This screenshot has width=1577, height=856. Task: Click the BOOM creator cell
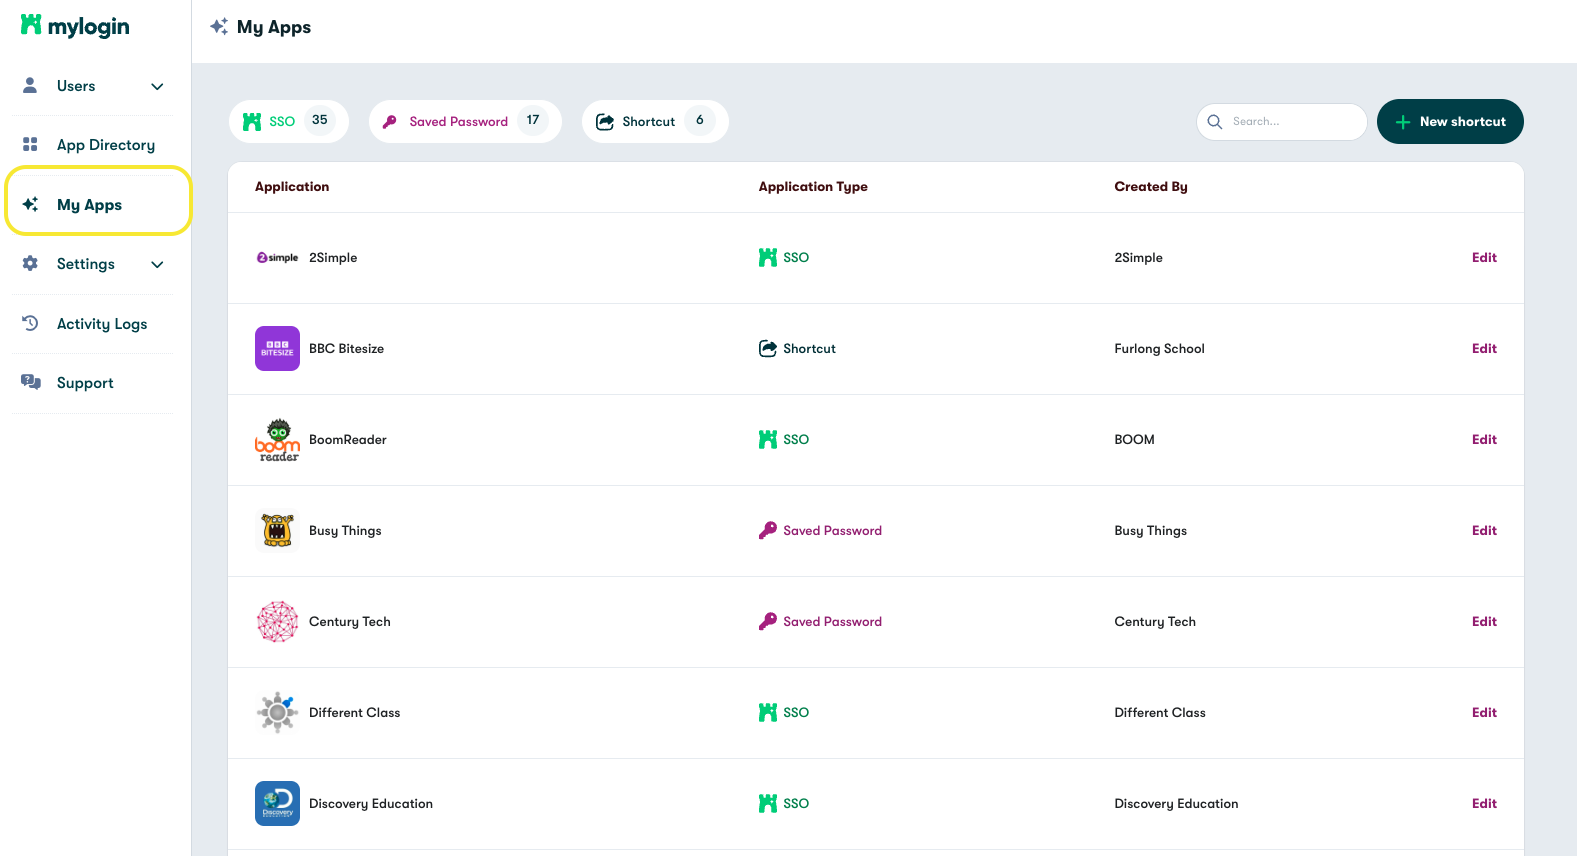(1134, 439)
